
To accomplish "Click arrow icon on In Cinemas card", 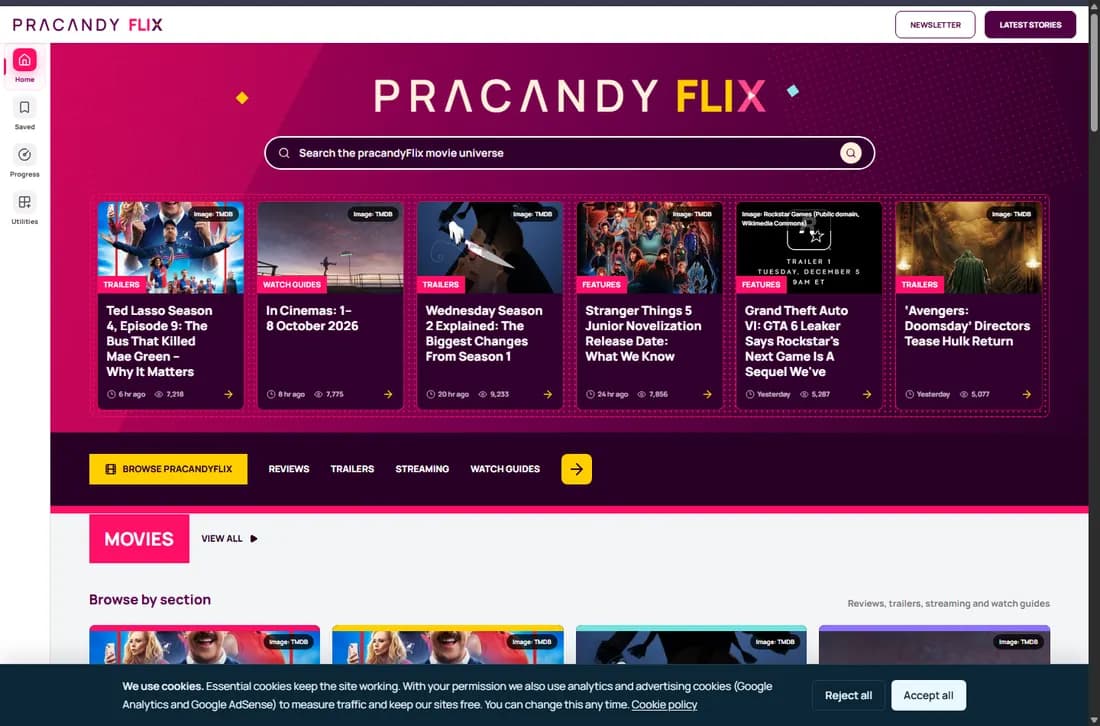I will pyautogui.click(x=388, y=394).
